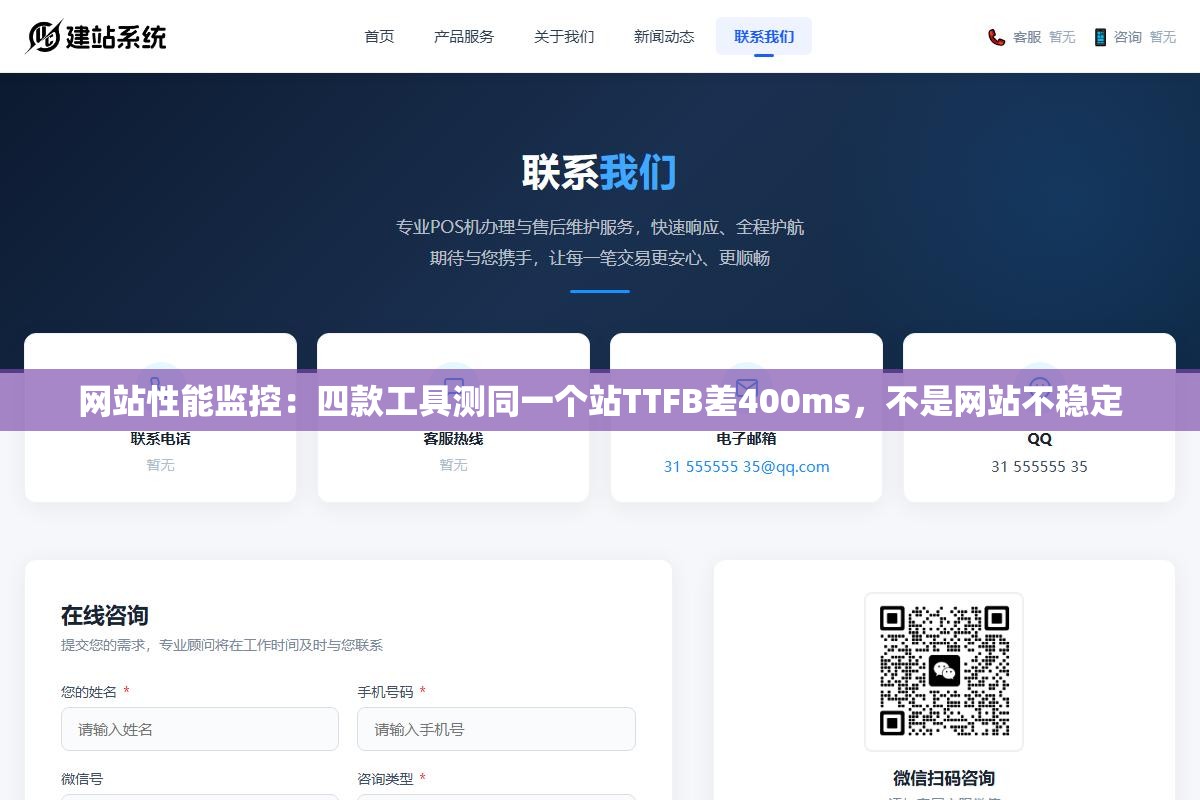Click the QQ card title

[x=1039, y=438]
